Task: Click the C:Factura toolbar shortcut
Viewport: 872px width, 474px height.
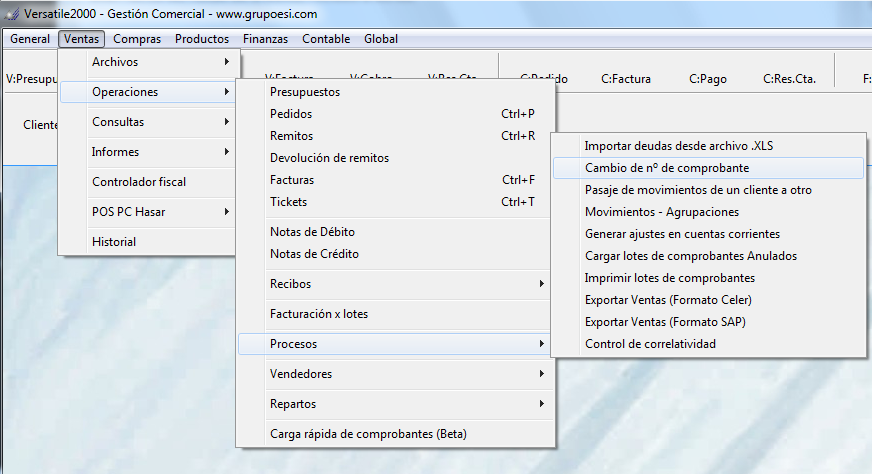Action: pos(626,78)
